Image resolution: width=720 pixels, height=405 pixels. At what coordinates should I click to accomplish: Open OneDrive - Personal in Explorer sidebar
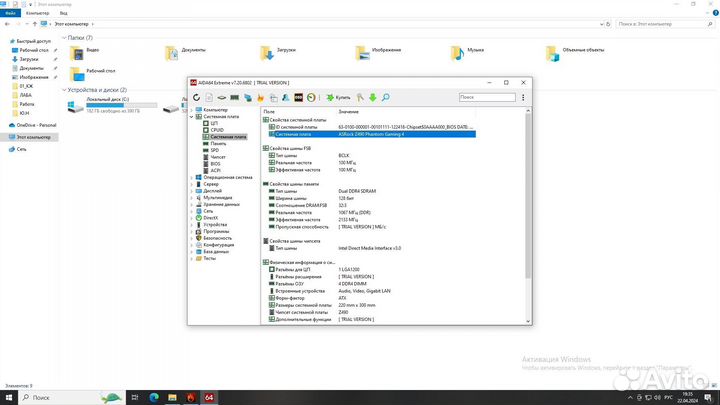pos(32,125)
